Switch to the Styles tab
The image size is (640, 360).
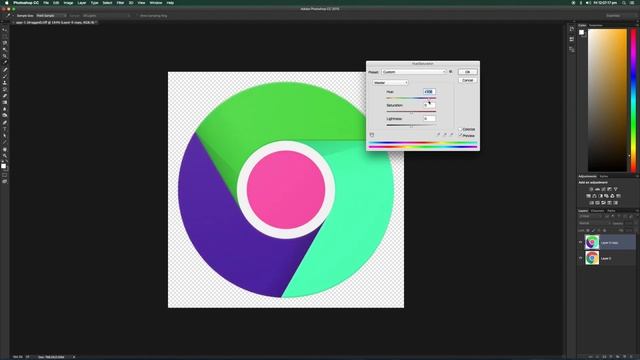[604, 176]
